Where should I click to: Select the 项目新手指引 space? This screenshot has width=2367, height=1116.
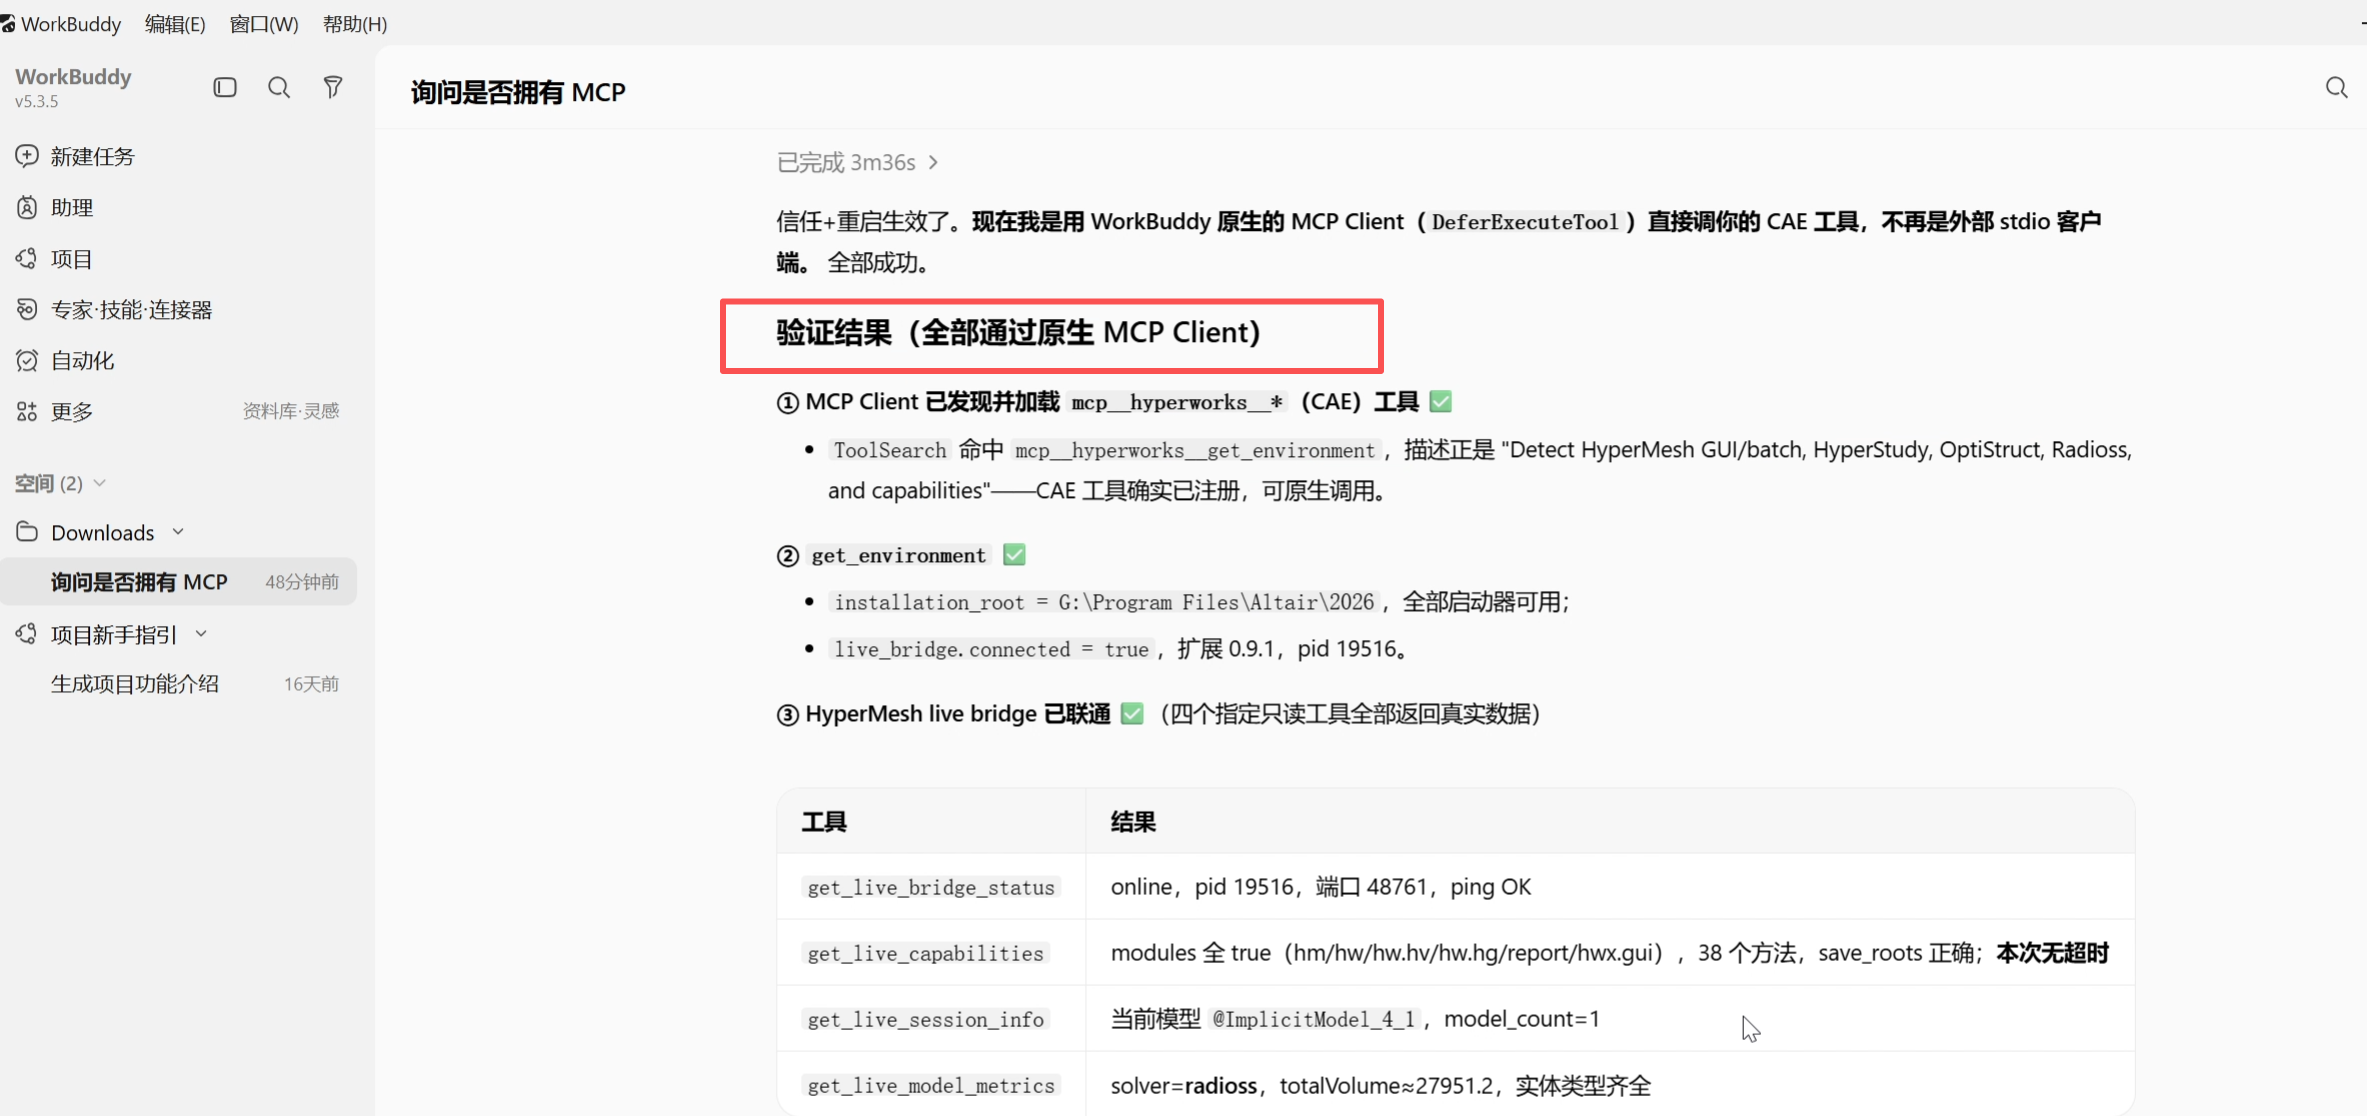click(114, 634)
